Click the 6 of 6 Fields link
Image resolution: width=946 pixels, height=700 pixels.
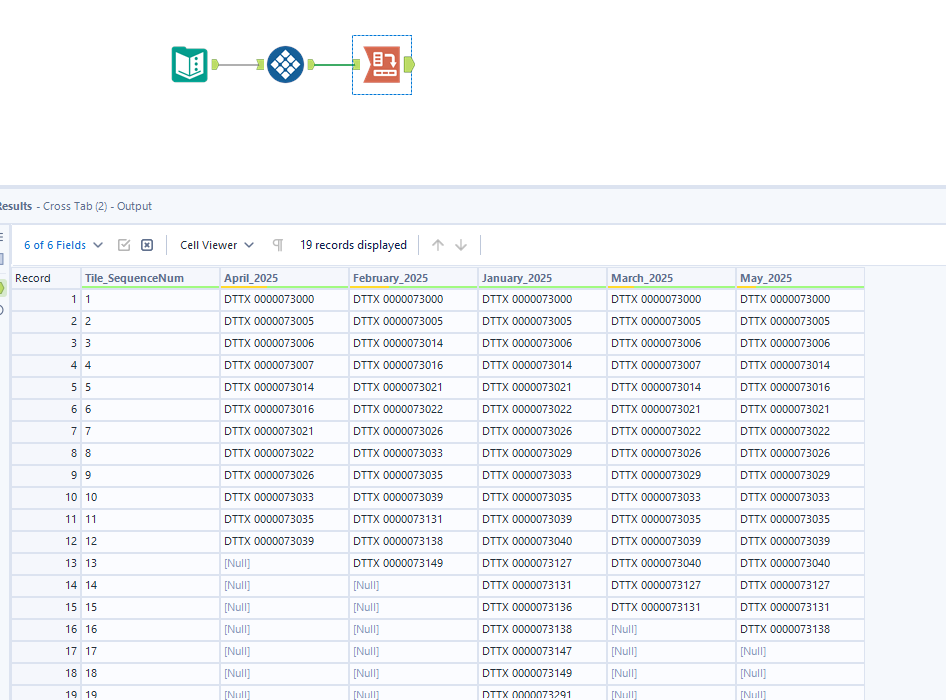(55, 245)
